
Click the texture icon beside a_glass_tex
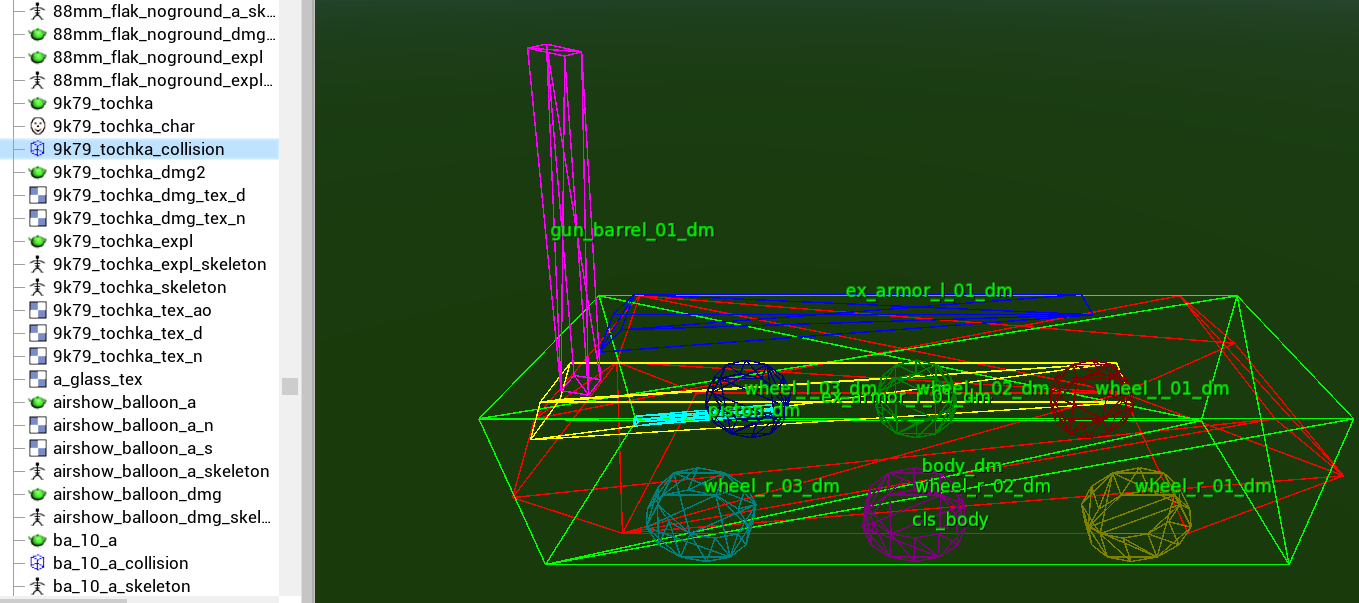pos(38,379)
